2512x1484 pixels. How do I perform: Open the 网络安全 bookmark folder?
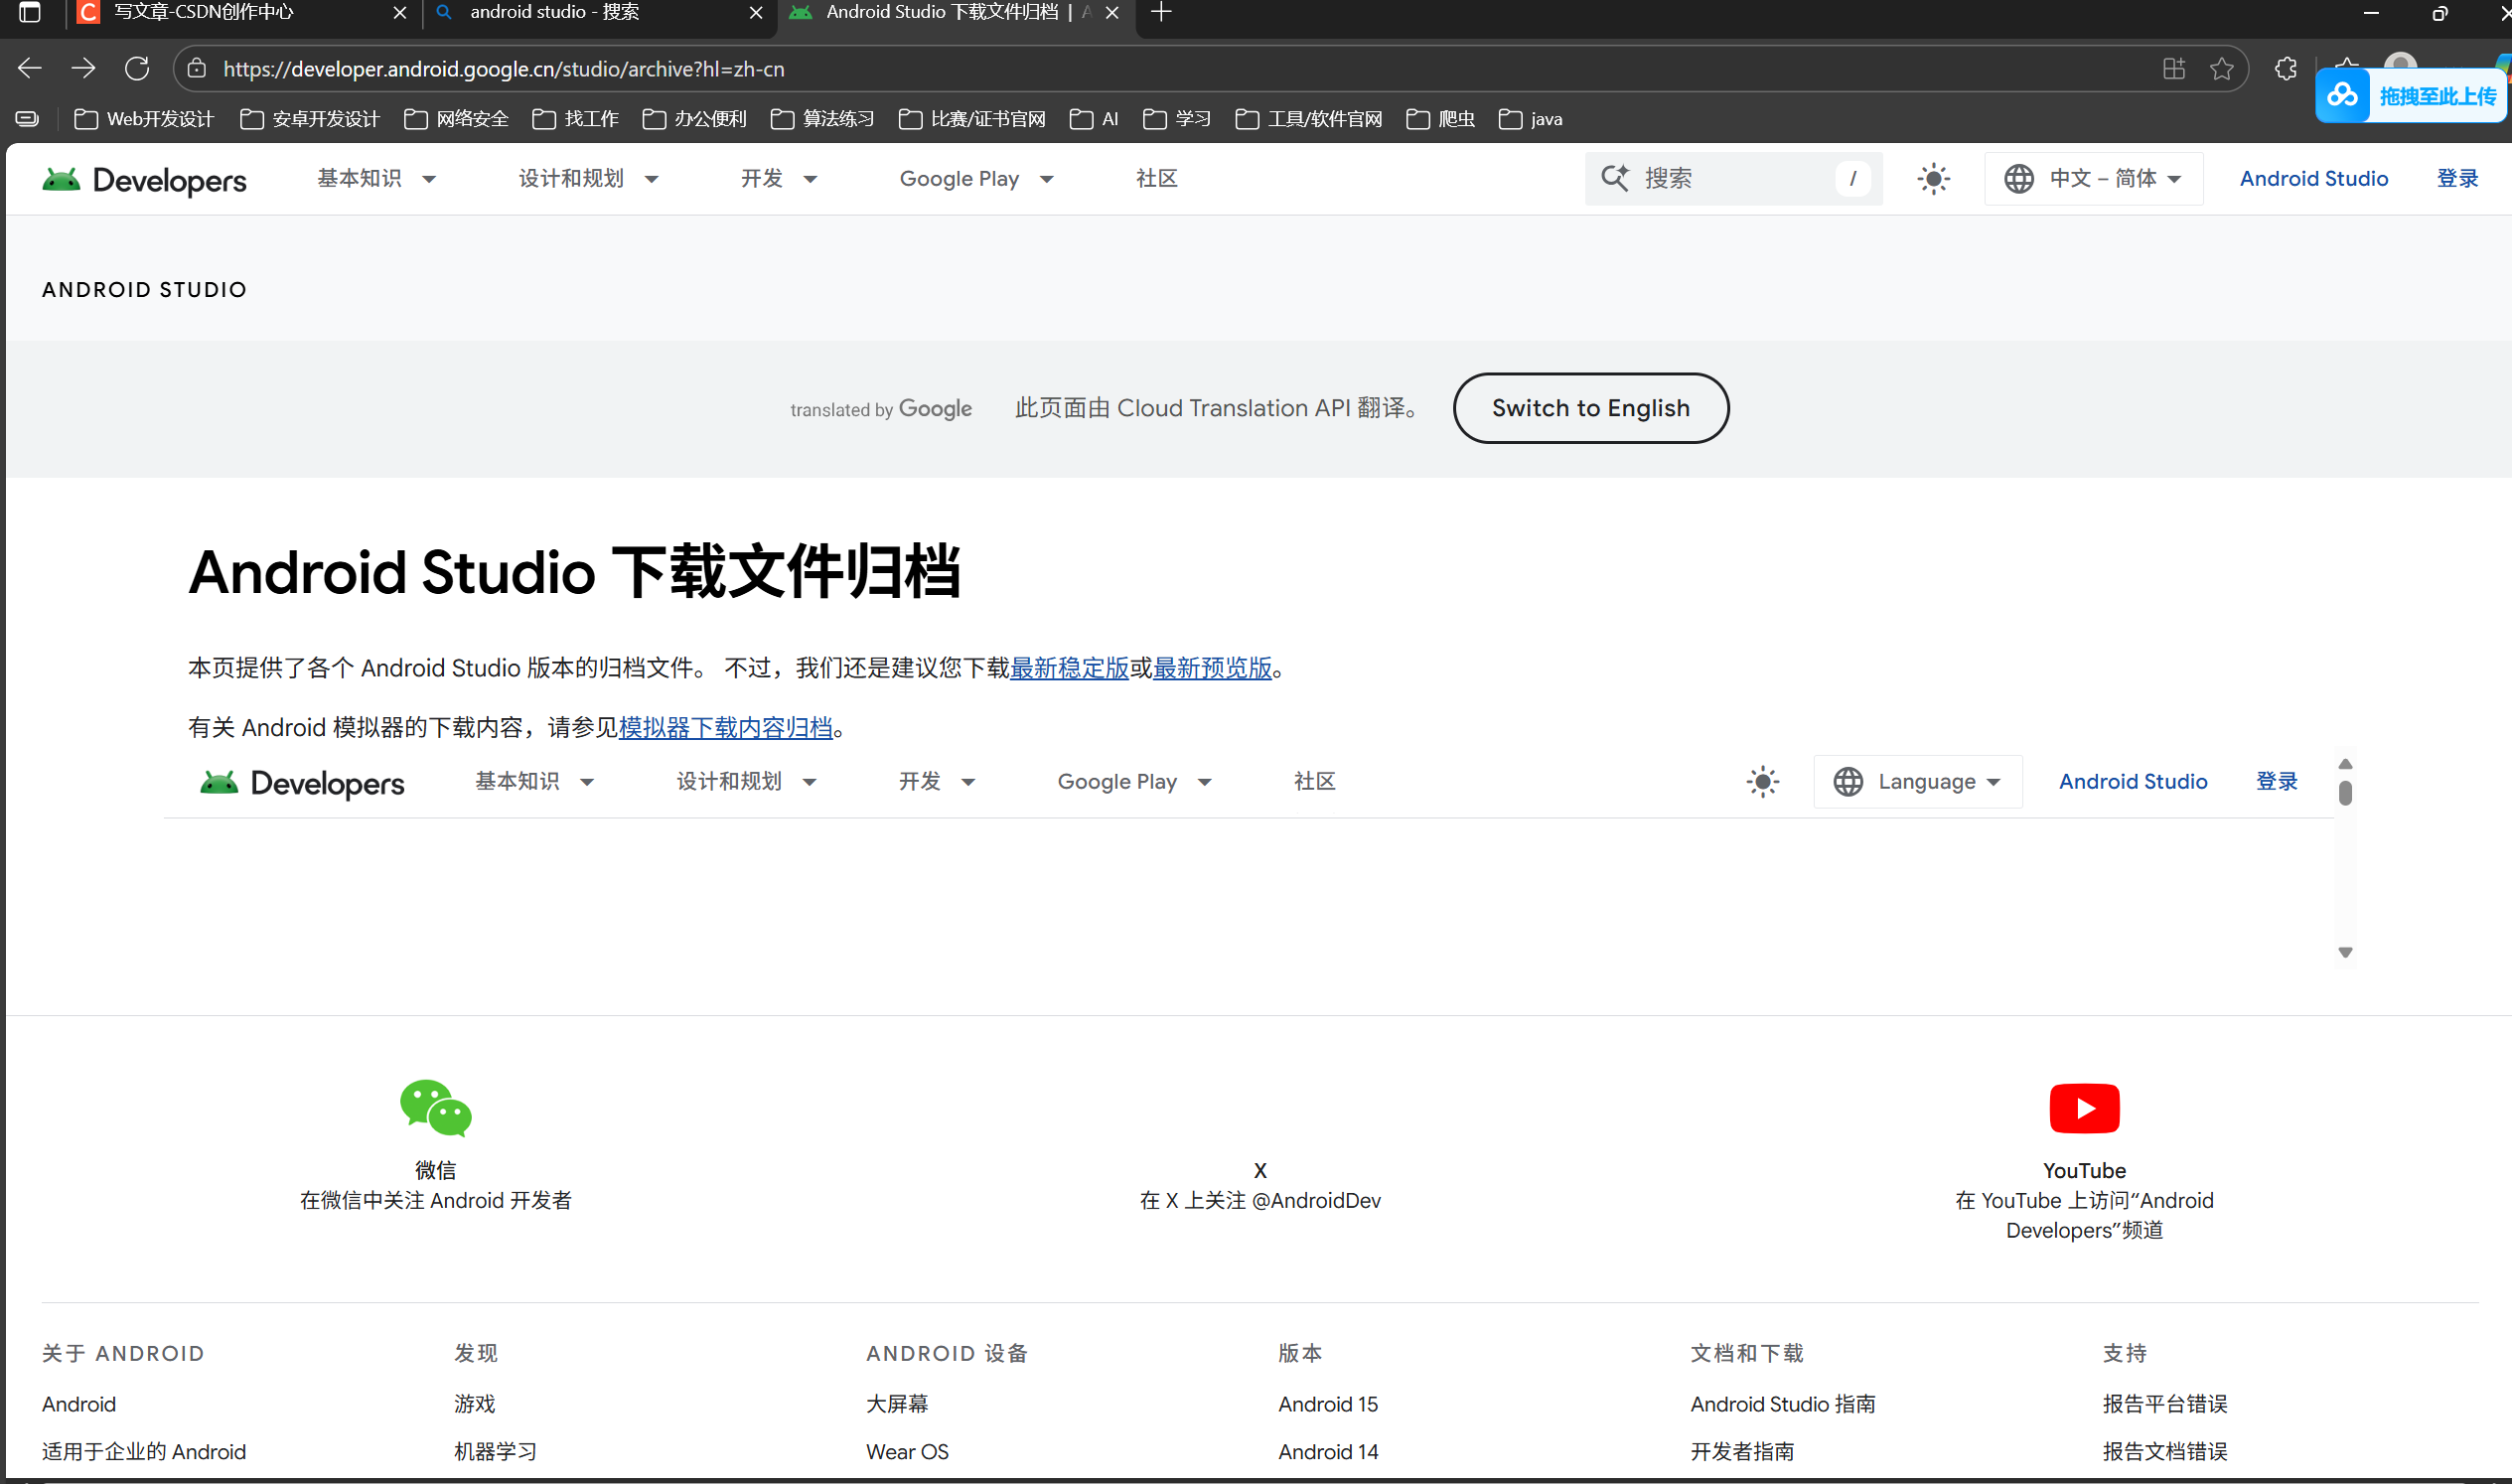click(x=456, y=119)
